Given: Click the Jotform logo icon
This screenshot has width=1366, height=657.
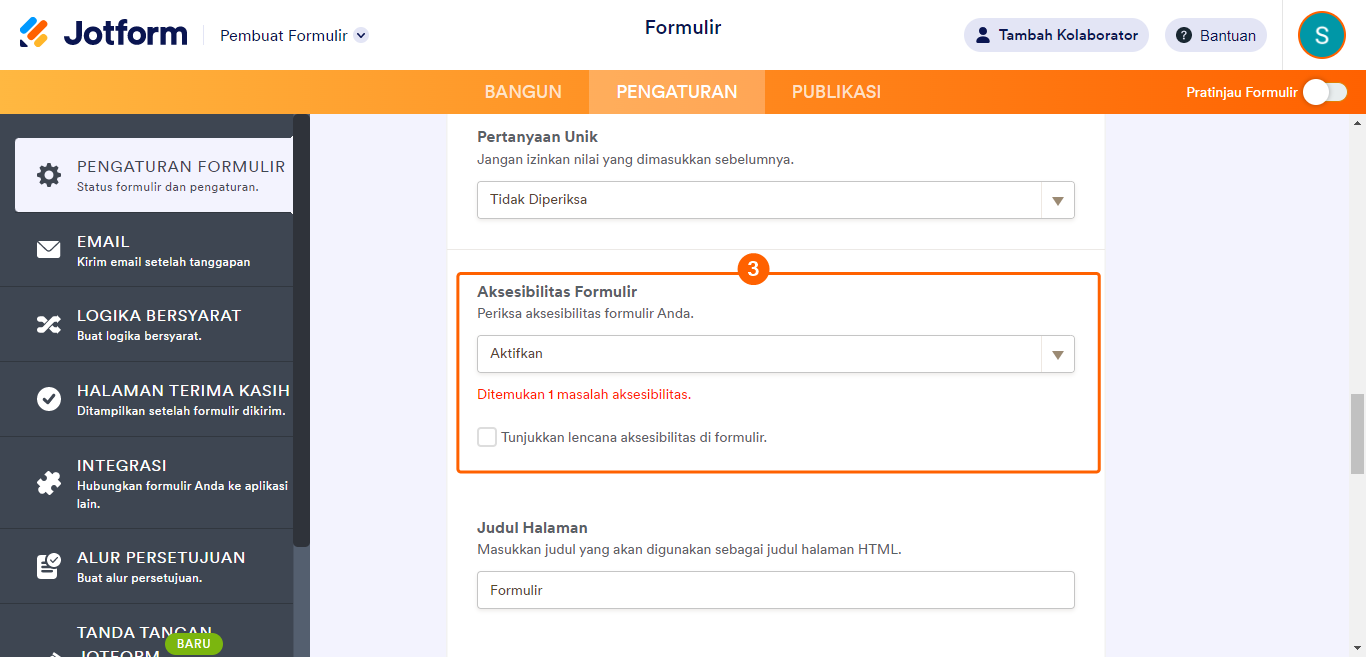Looking at the screenshot, I should (34, 33).
